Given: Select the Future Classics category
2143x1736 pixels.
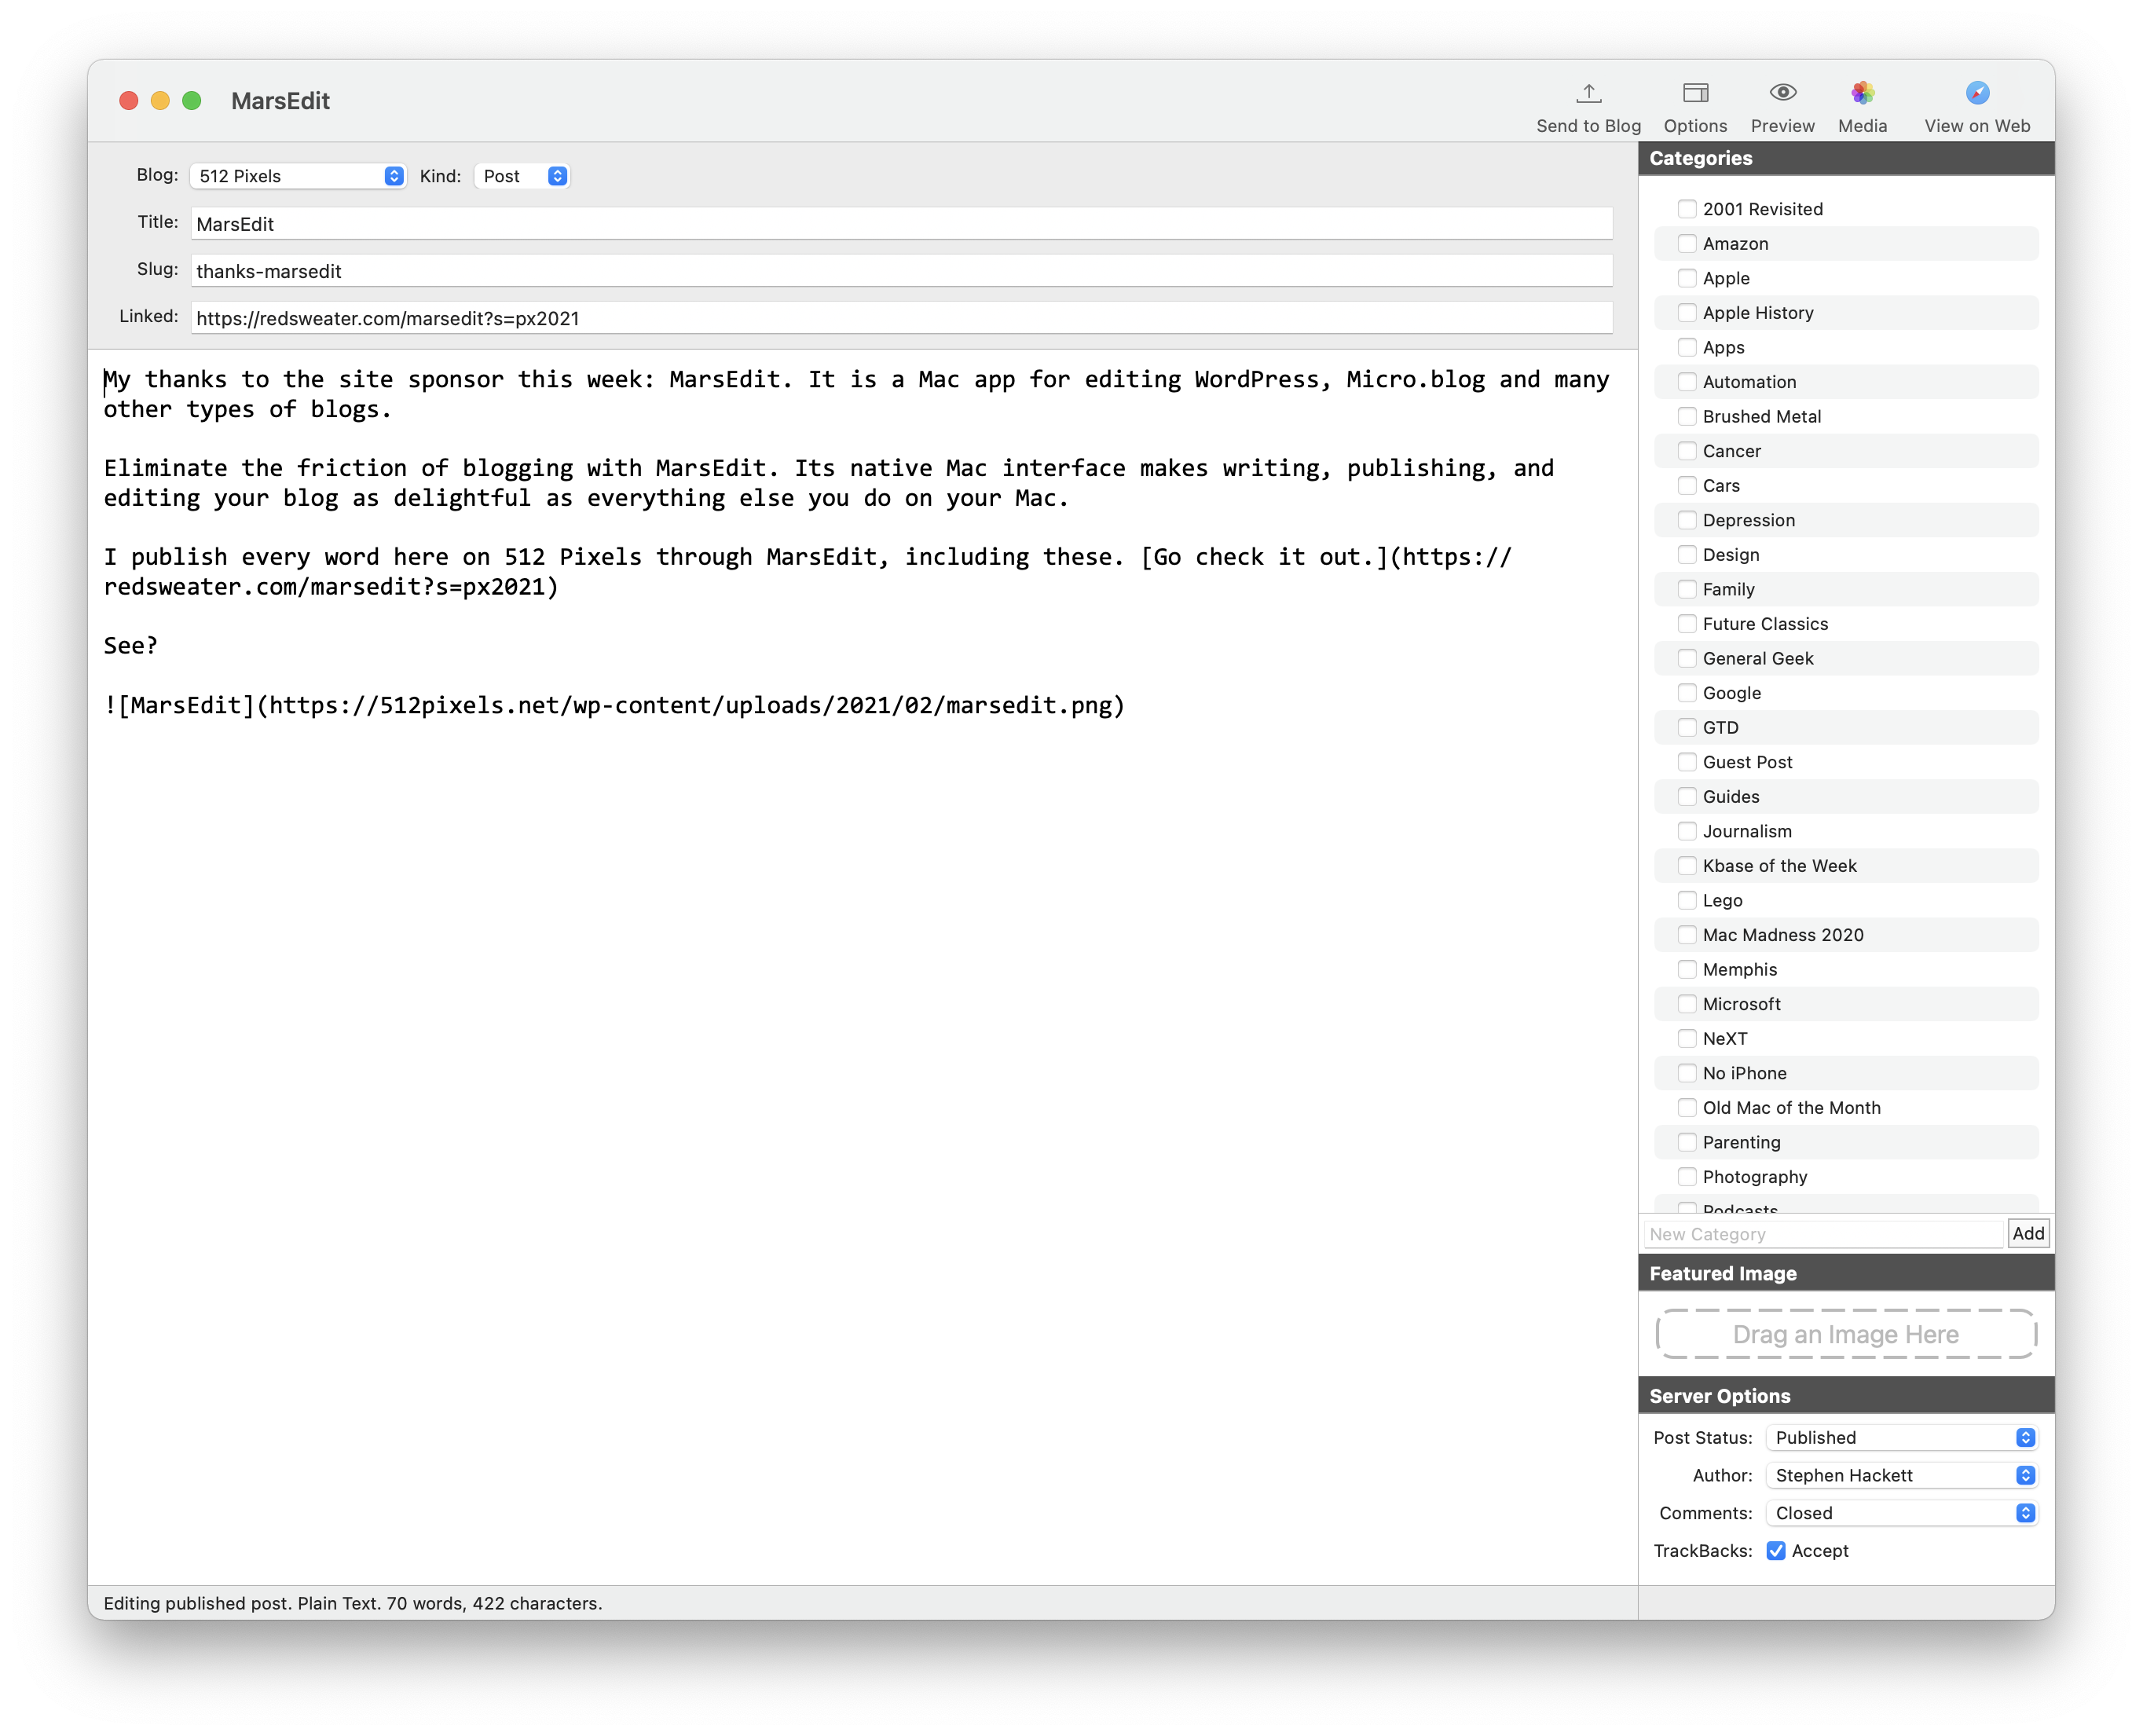Looking at the screenshot, I should click(x=1687, y=623).
